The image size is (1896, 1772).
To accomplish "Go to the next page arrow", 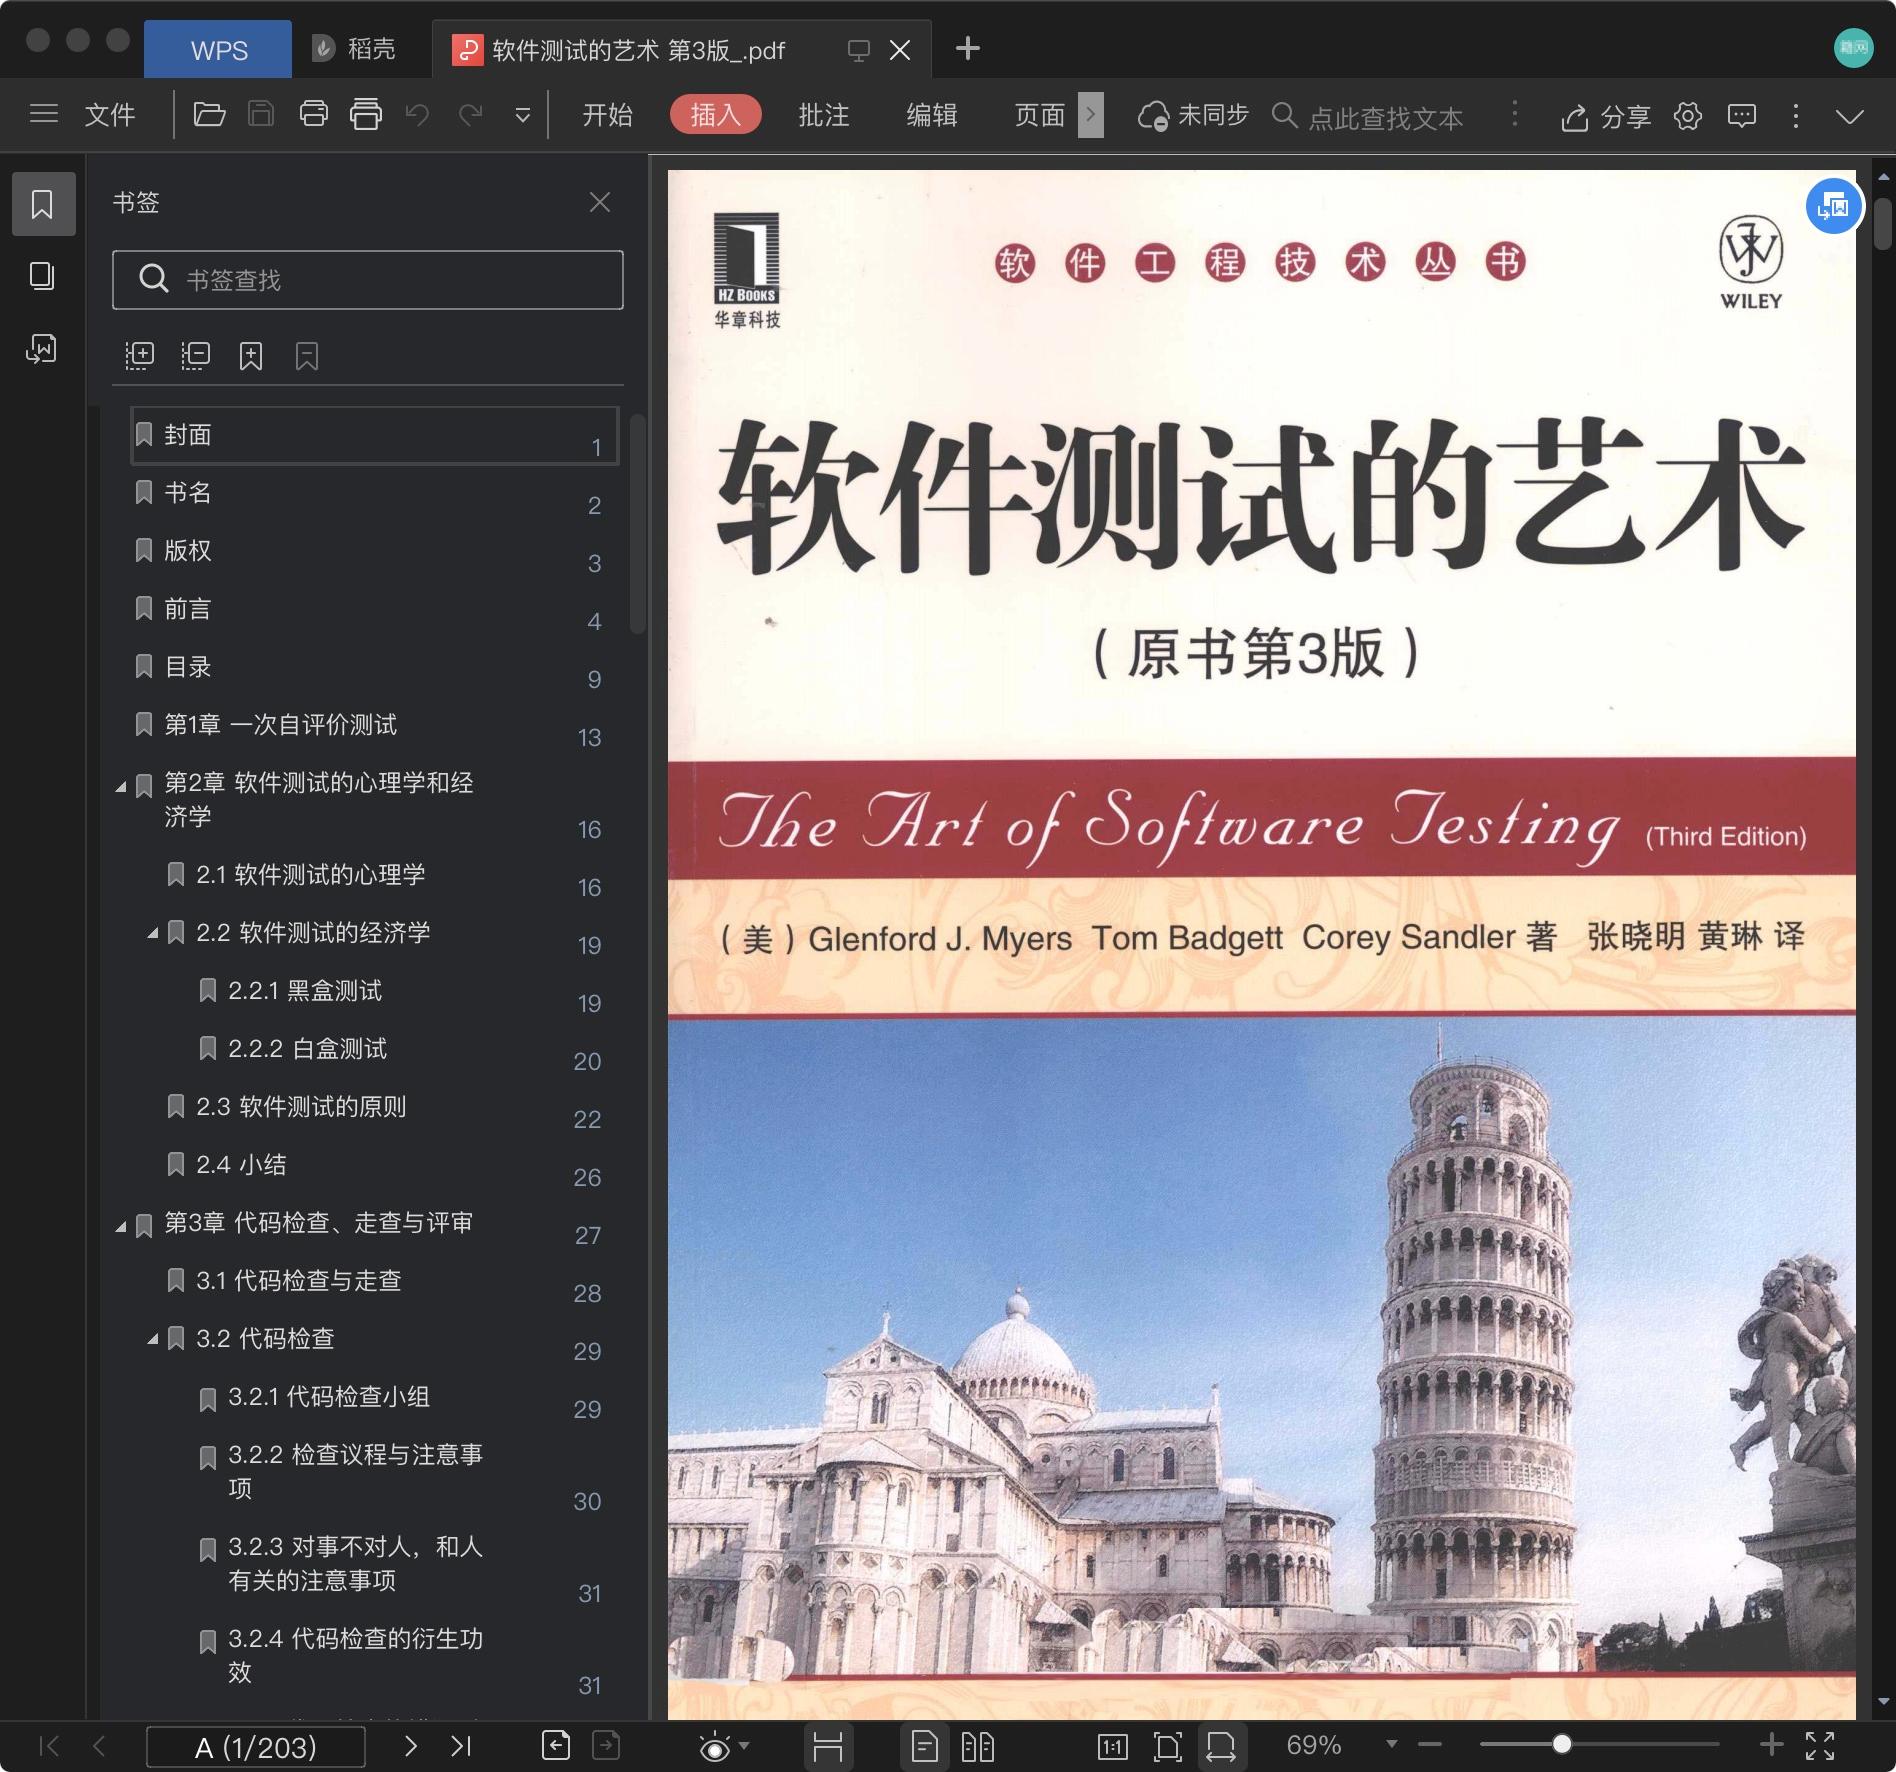I will pyautogui.click(x=410, y=1746).
